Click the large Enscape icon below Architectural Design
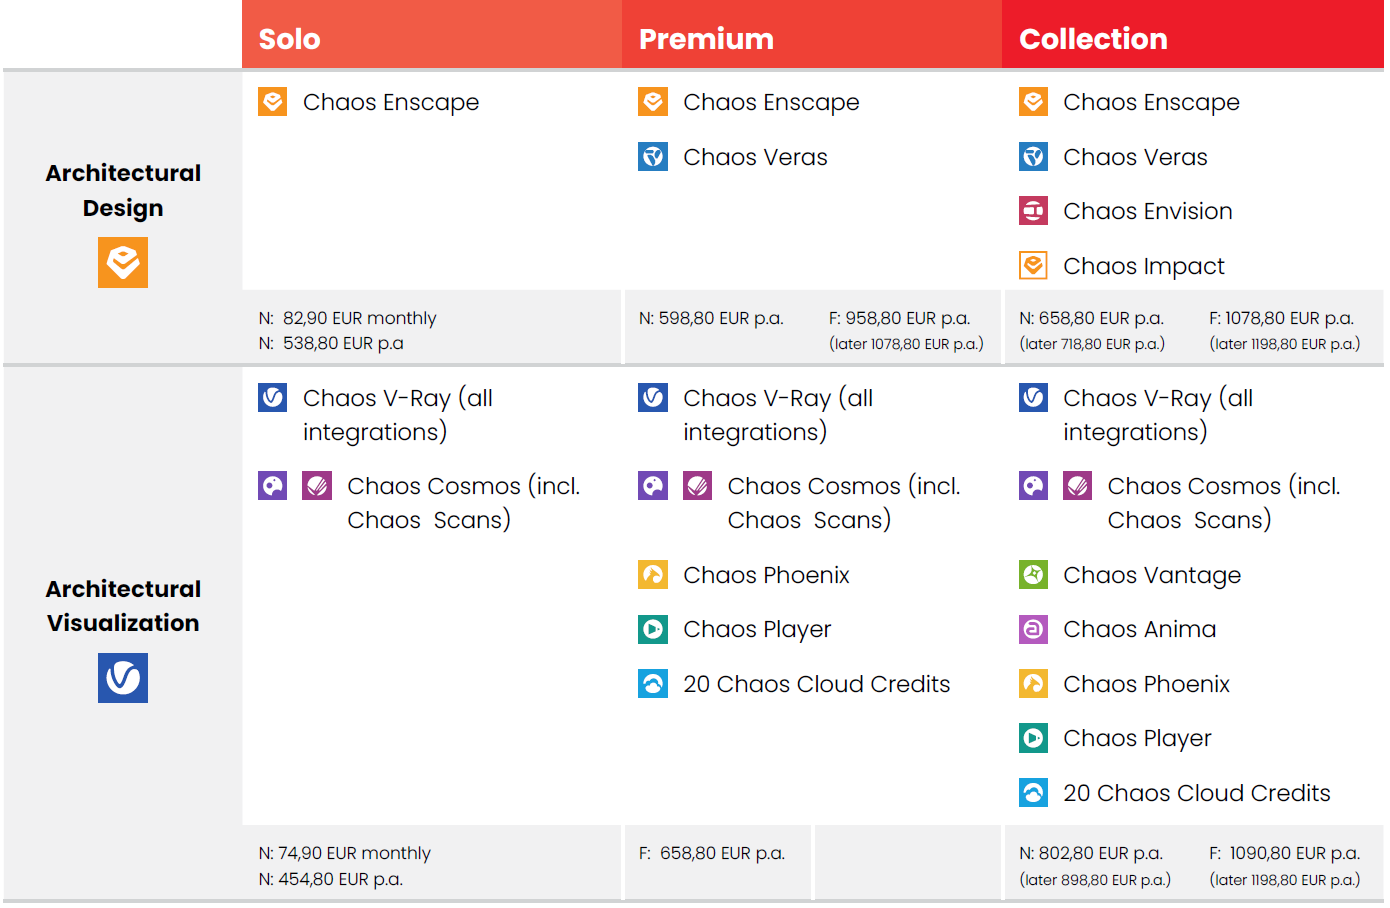 [x=123, y=262]
